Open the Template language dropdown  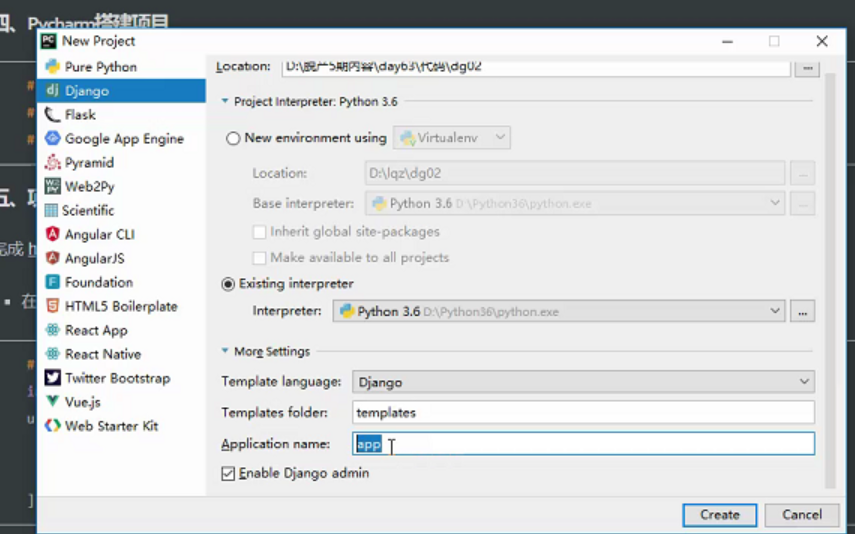coord(583,382)
